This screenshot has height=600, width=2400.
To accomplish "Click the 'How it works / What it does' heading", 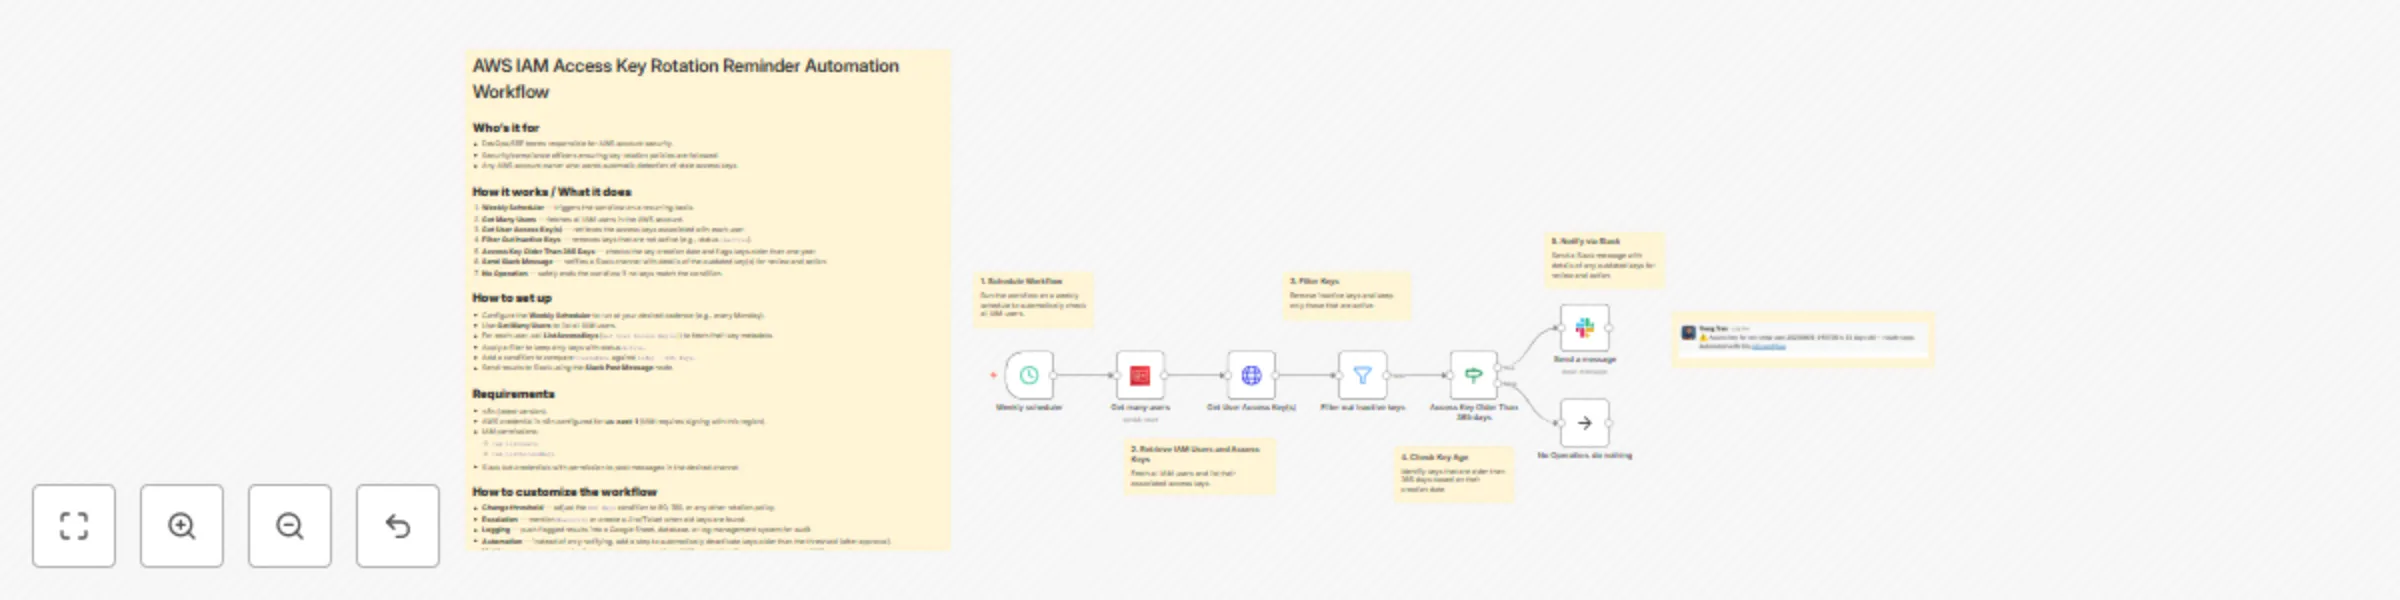I will (552, 192).
